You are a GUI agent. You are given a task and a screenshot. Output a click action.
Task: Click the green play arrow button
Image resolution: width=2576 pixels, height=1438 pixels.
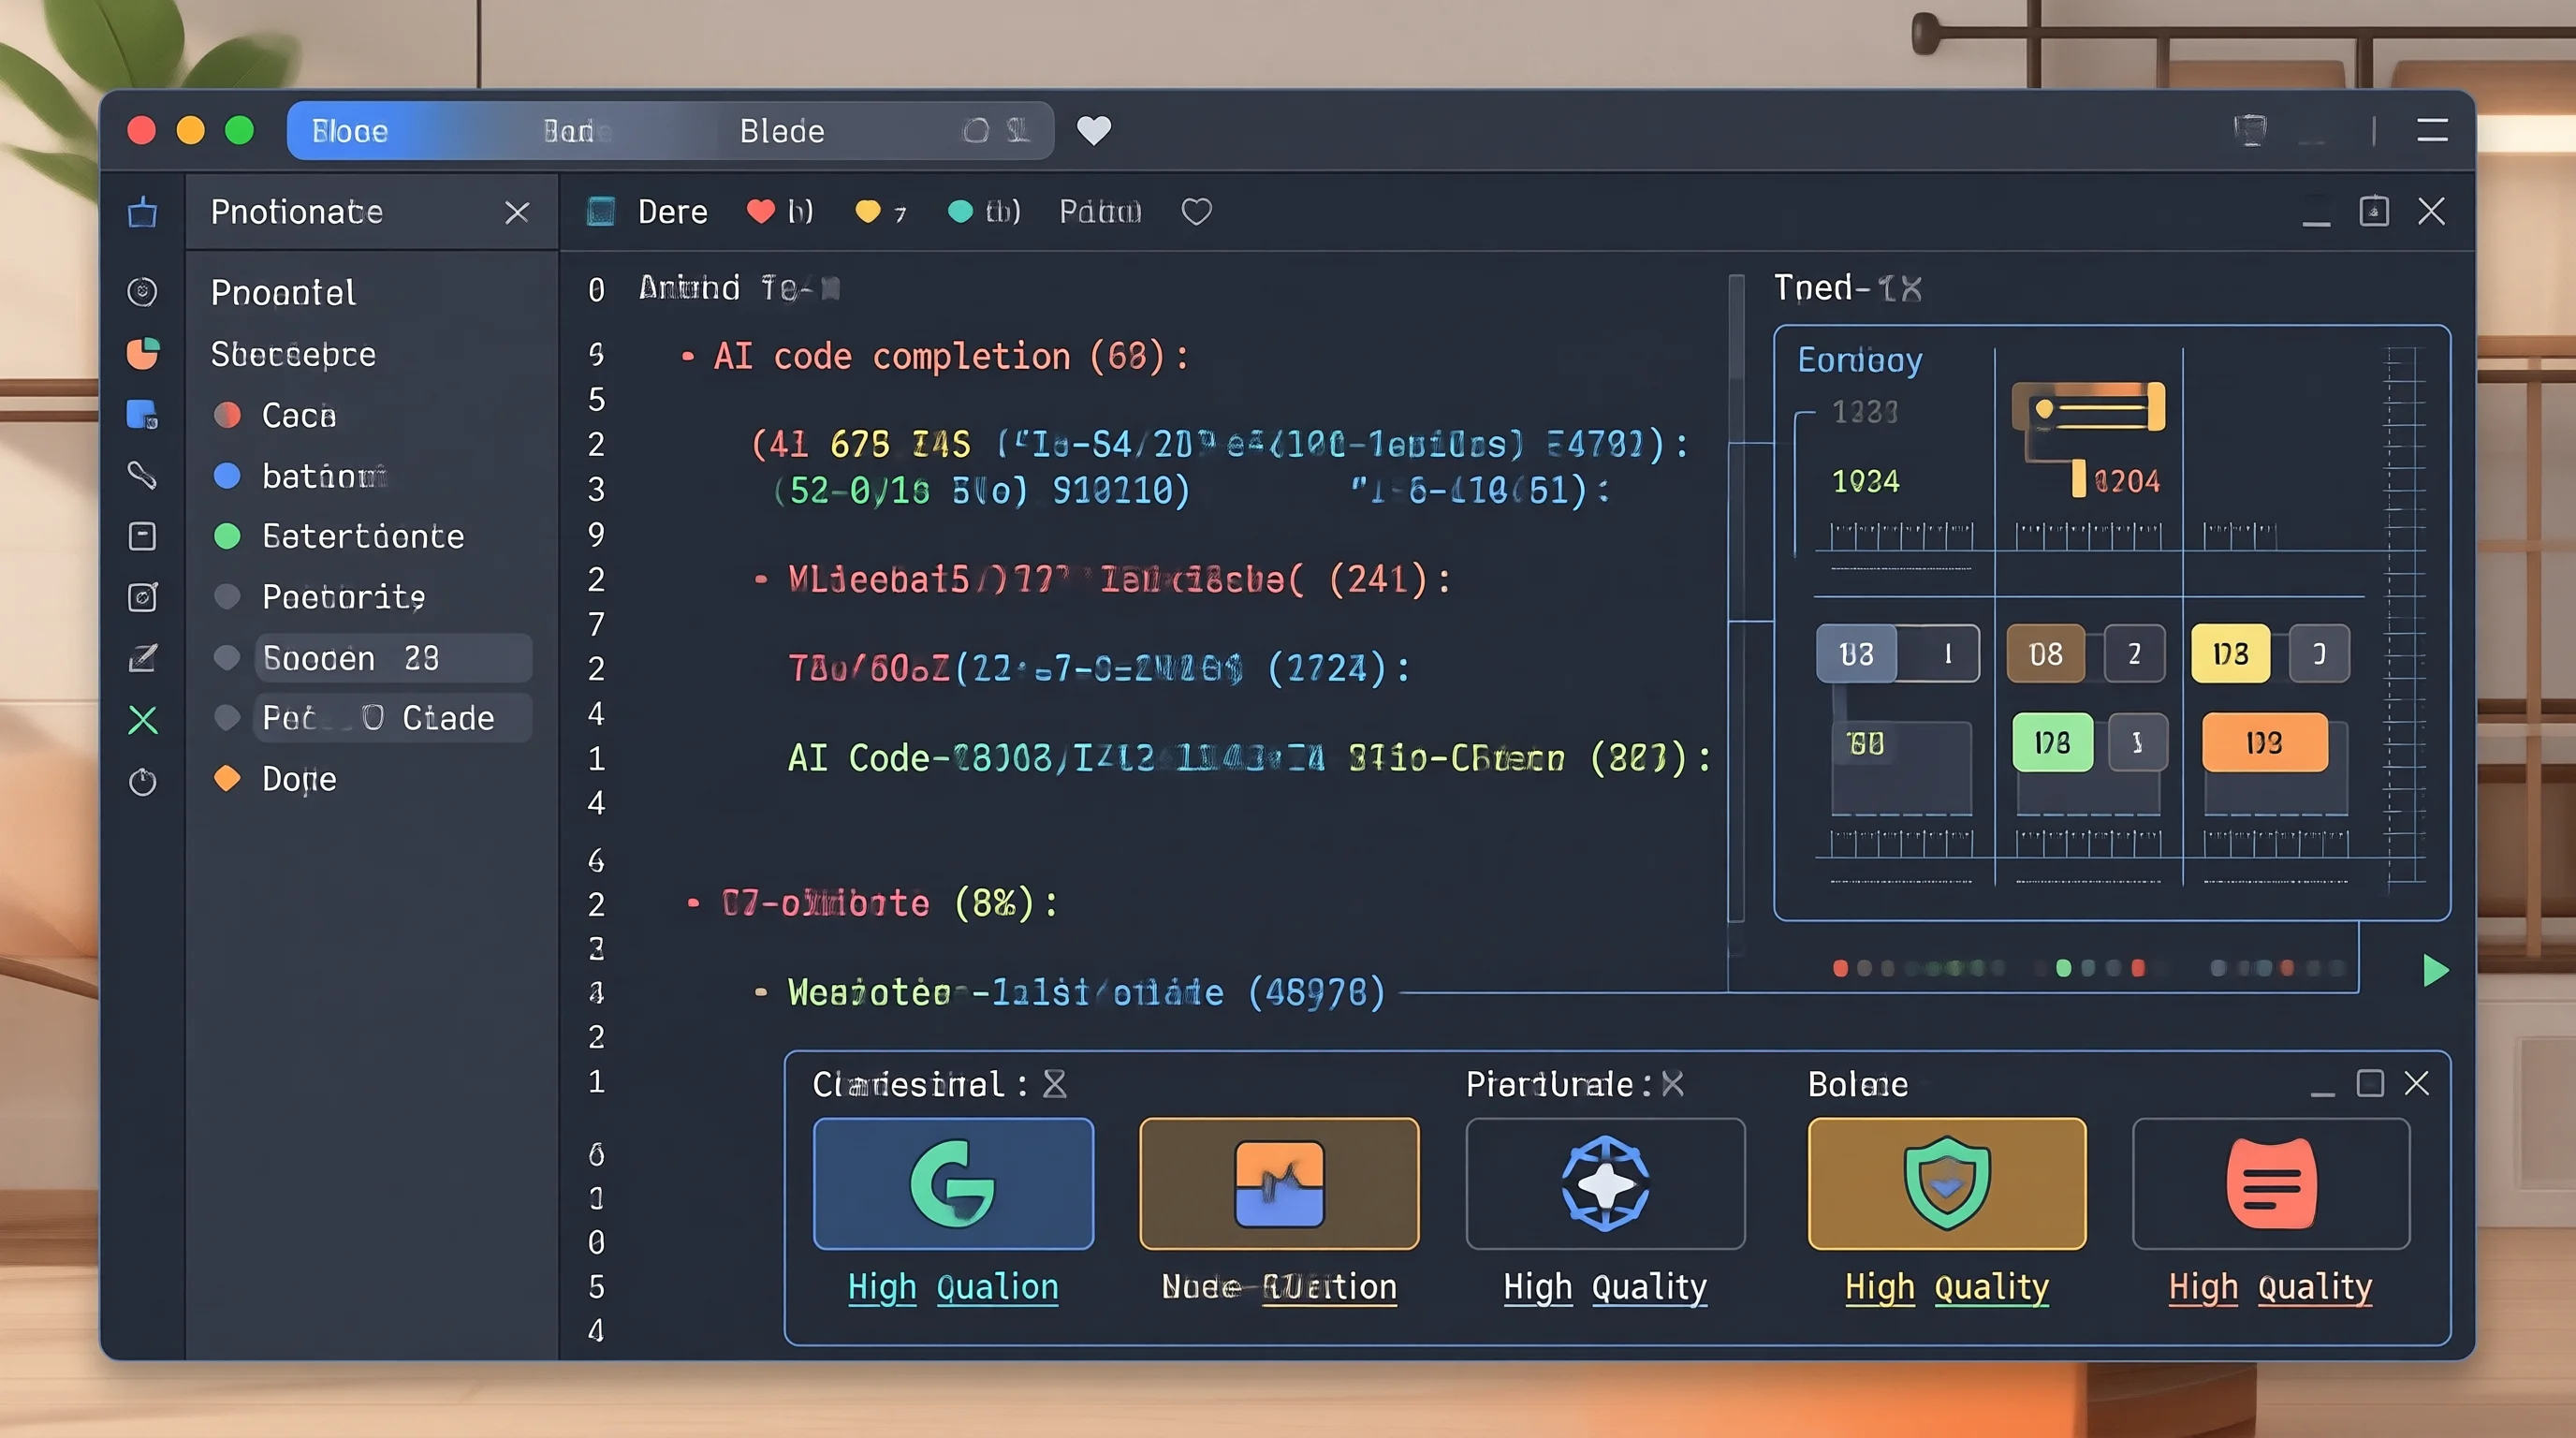click(2435, 970)
